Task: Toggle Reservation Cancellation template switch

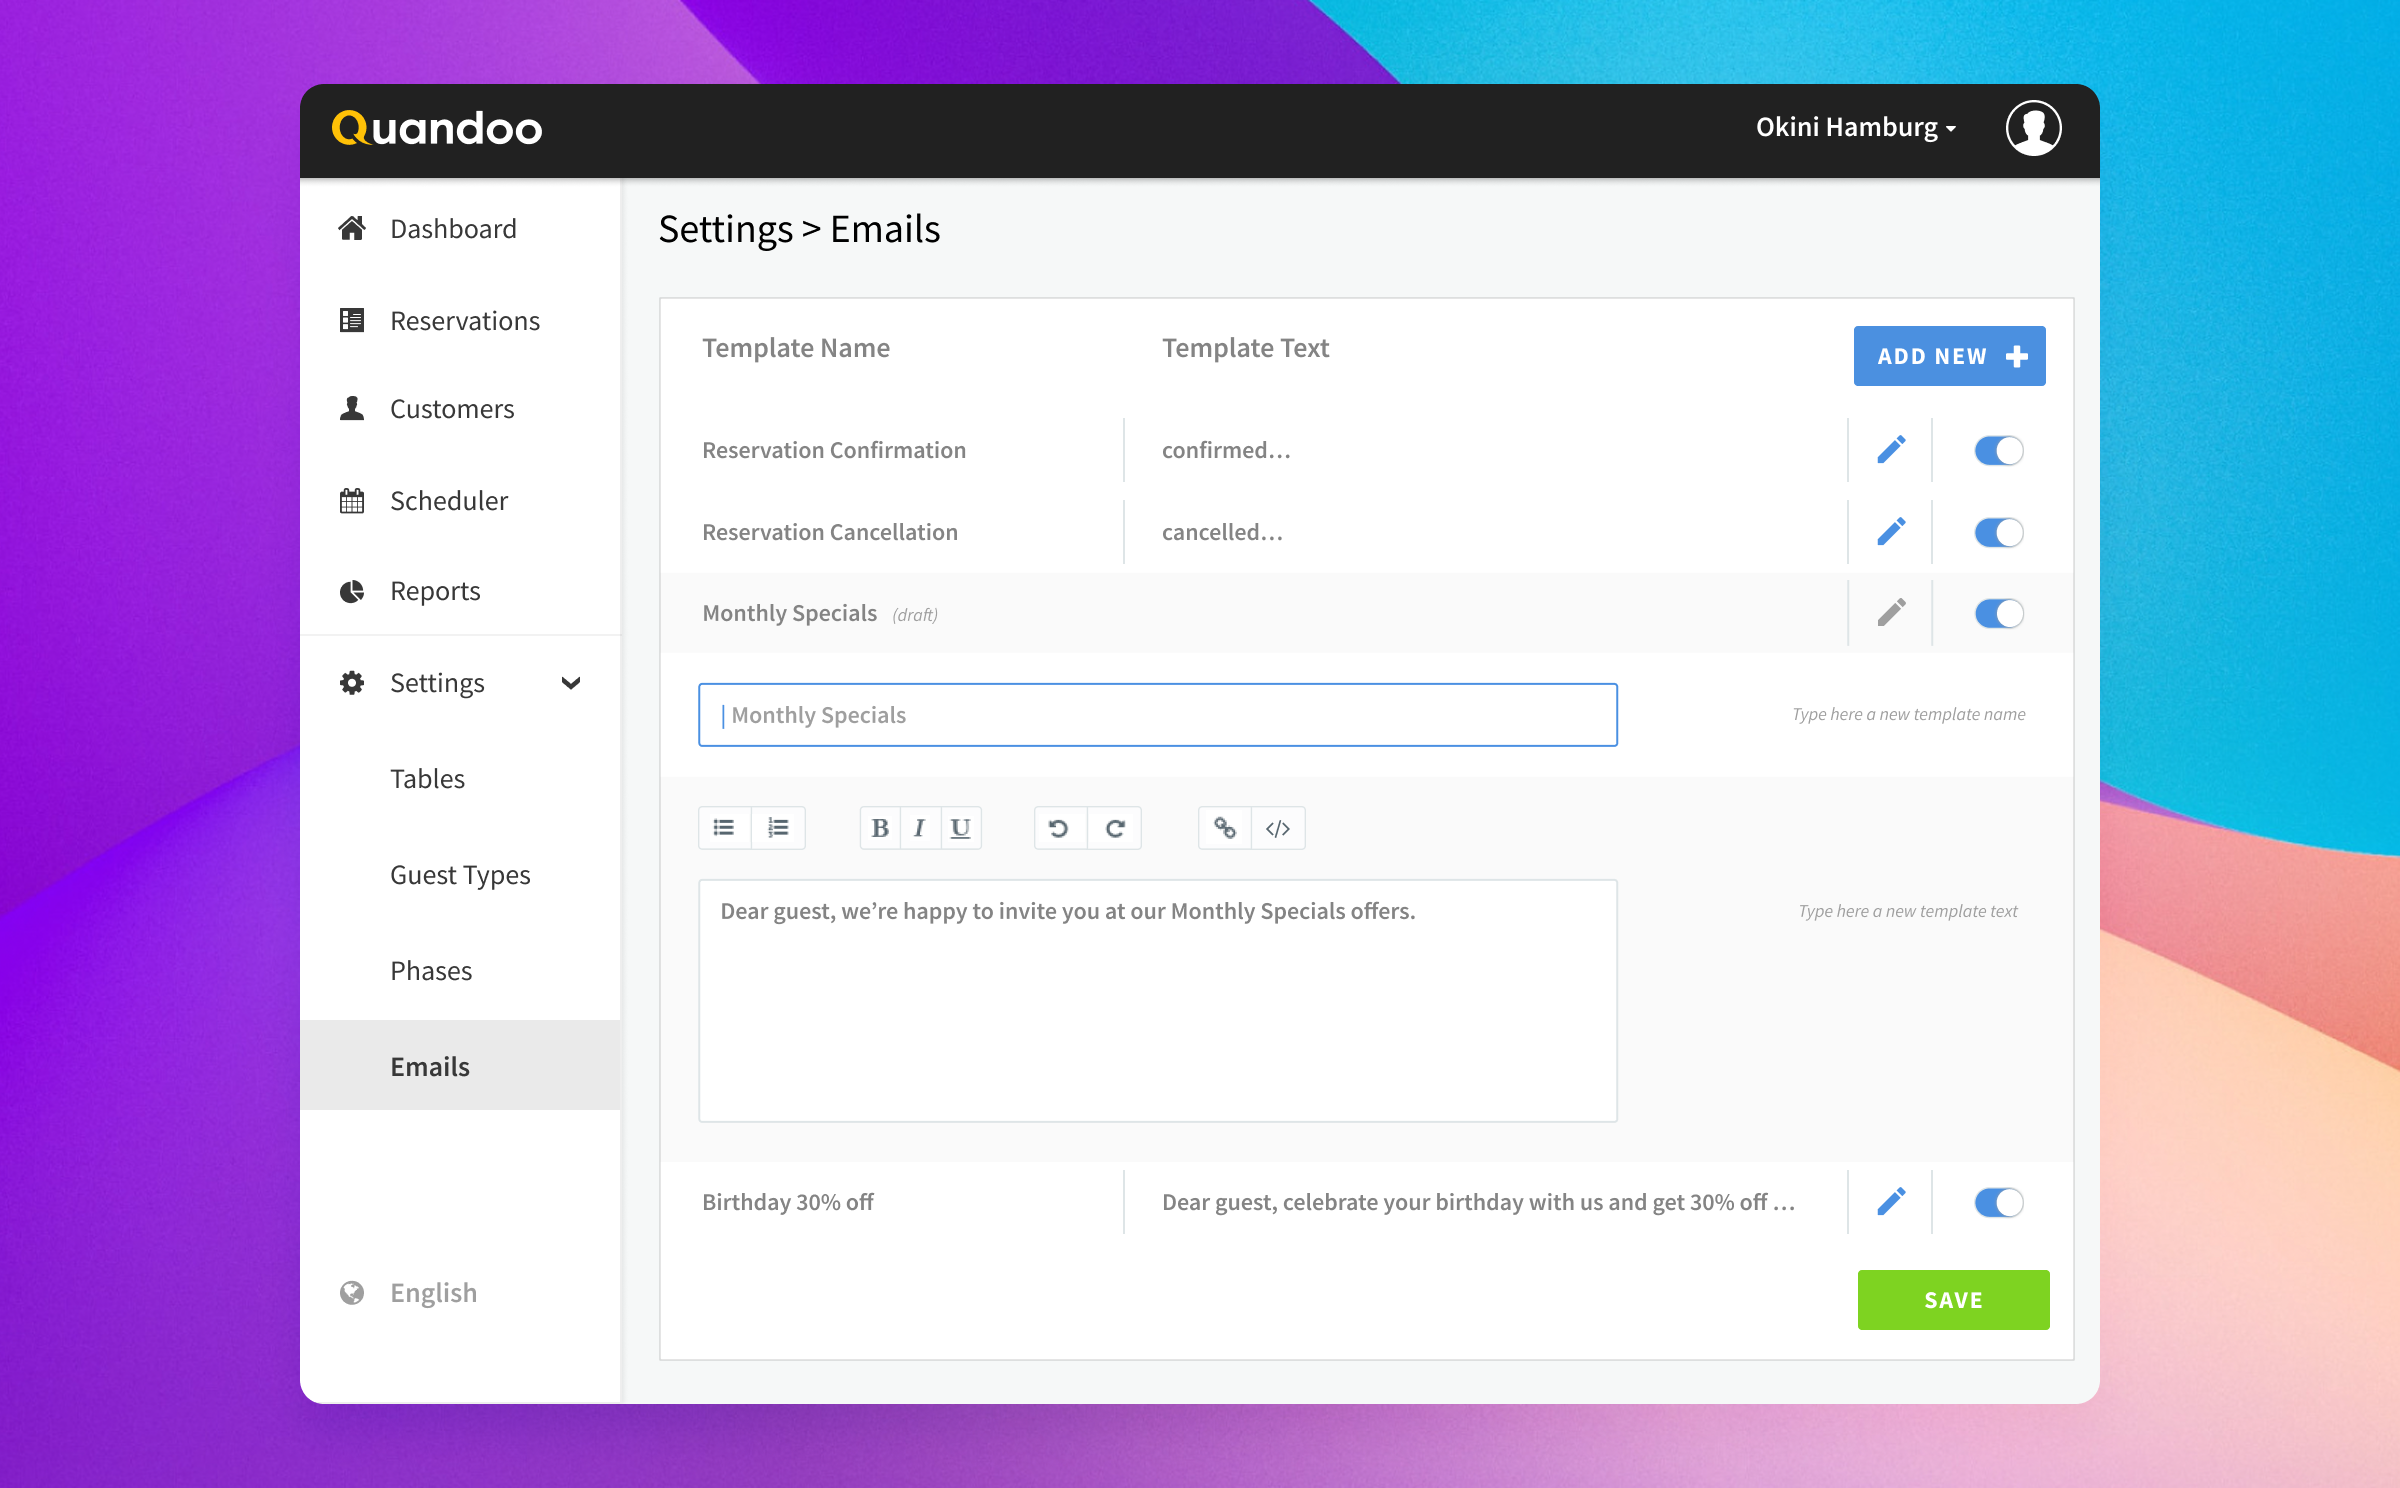Action: [x=1998, y=532]
